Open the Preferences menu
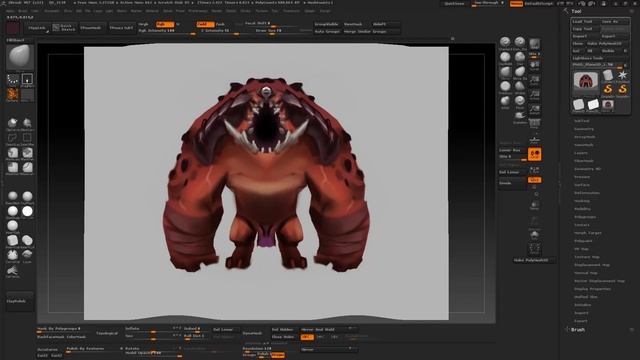The height and width of the screenshot is (360, 640). tap(198, 11)
